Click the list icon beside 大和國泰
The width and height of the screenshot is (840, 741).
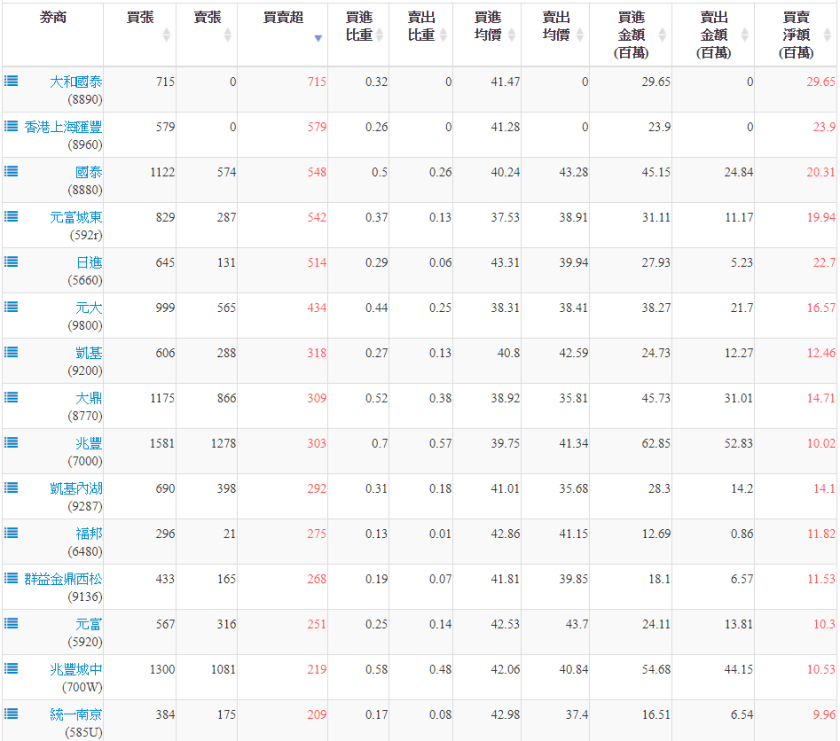coord(10,81)
